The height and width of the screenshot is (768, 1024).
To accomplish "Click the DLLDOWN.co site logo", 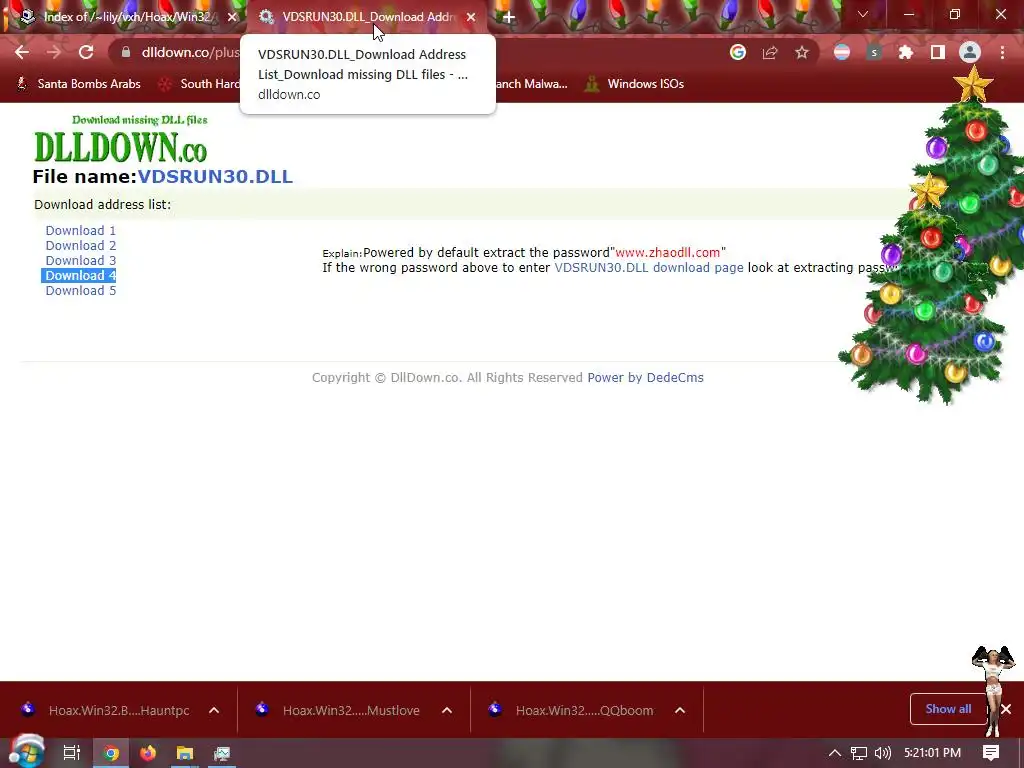I will point(121,140).
